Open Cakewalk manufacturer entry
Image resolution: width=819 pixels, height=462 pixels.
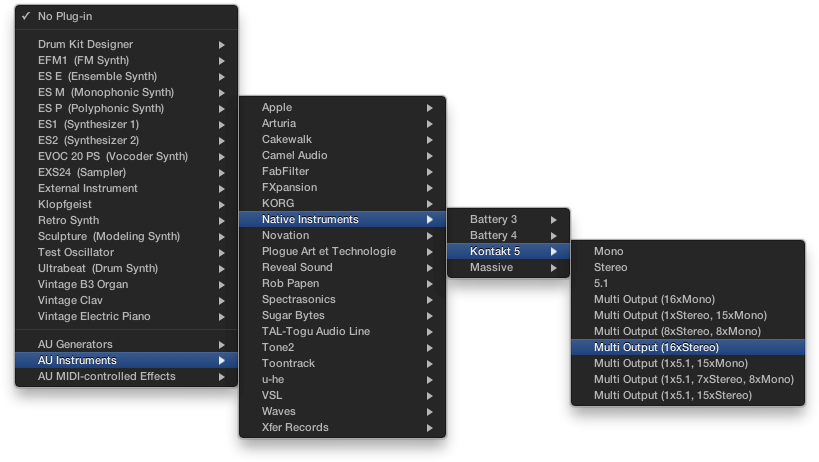[342, 139]
